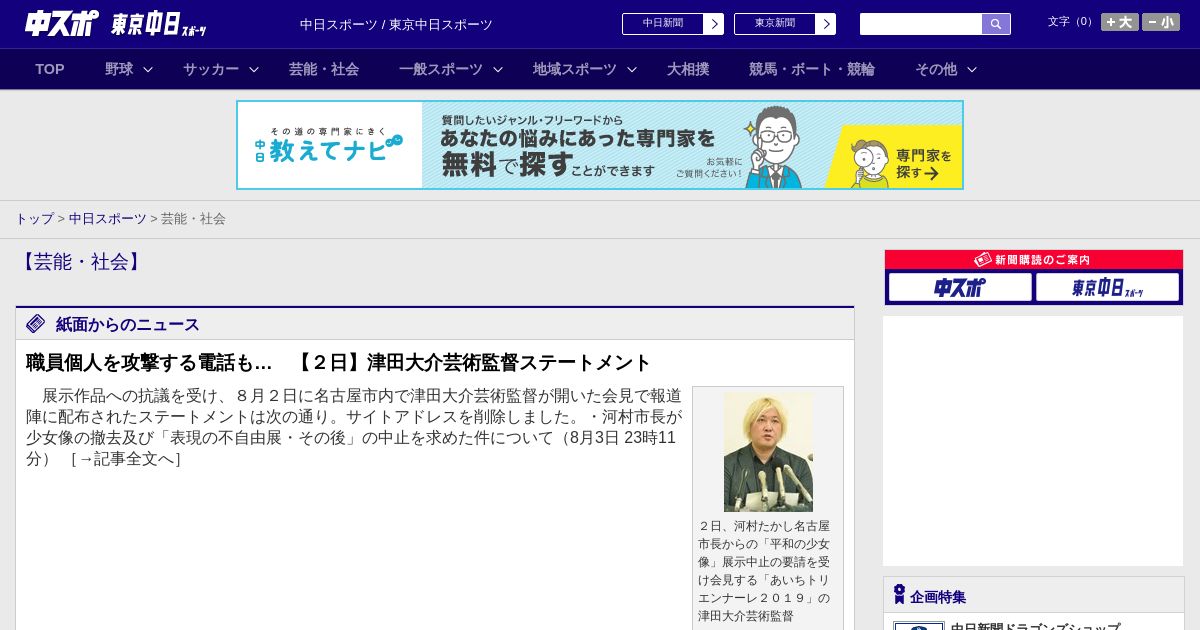
Task: Open the 一般スポーツ menu
Action: (441, 69)
